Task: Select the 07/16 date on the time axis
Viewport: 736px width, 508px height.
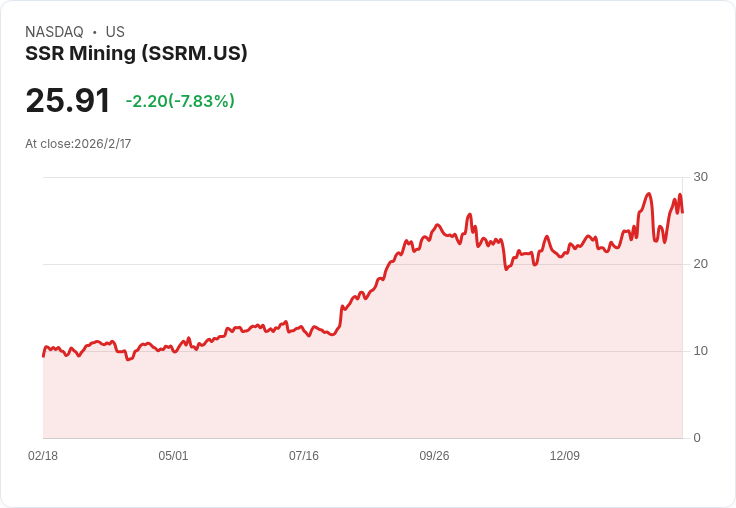Action: click(x=304, y=456)
